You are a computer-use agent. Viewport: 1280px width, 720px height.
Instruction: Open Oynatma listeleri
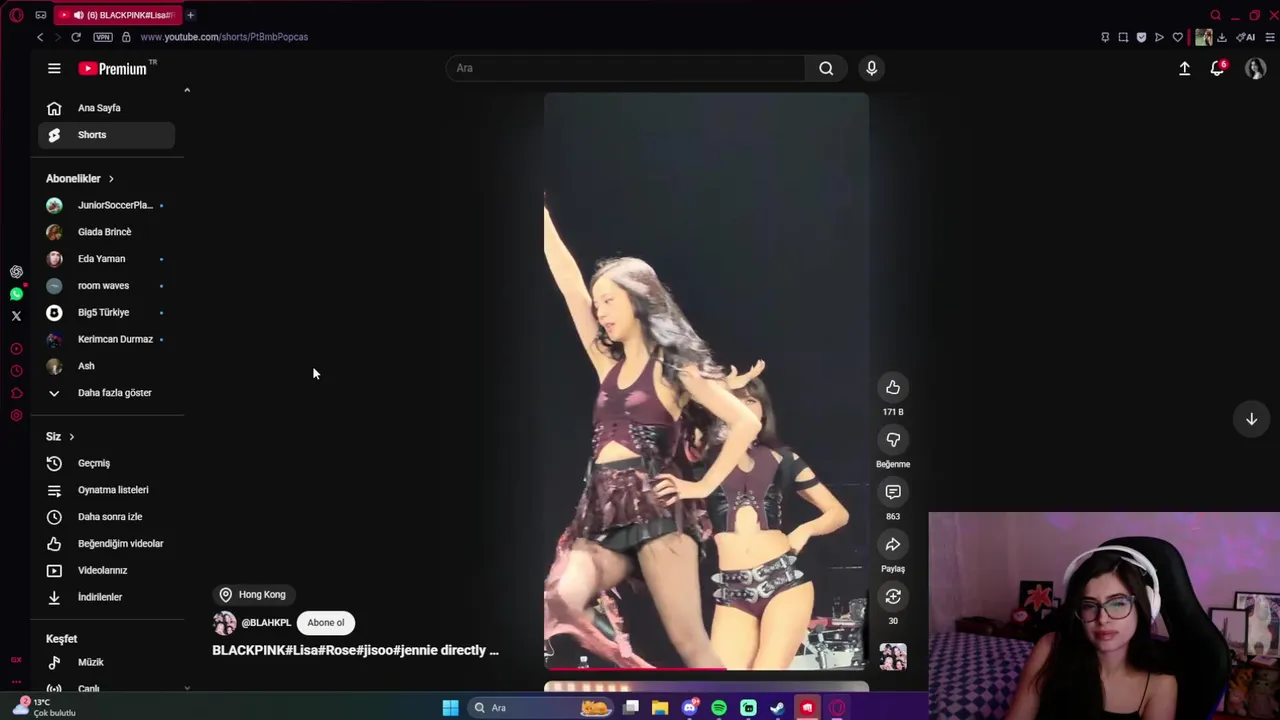tap(106, 490)
